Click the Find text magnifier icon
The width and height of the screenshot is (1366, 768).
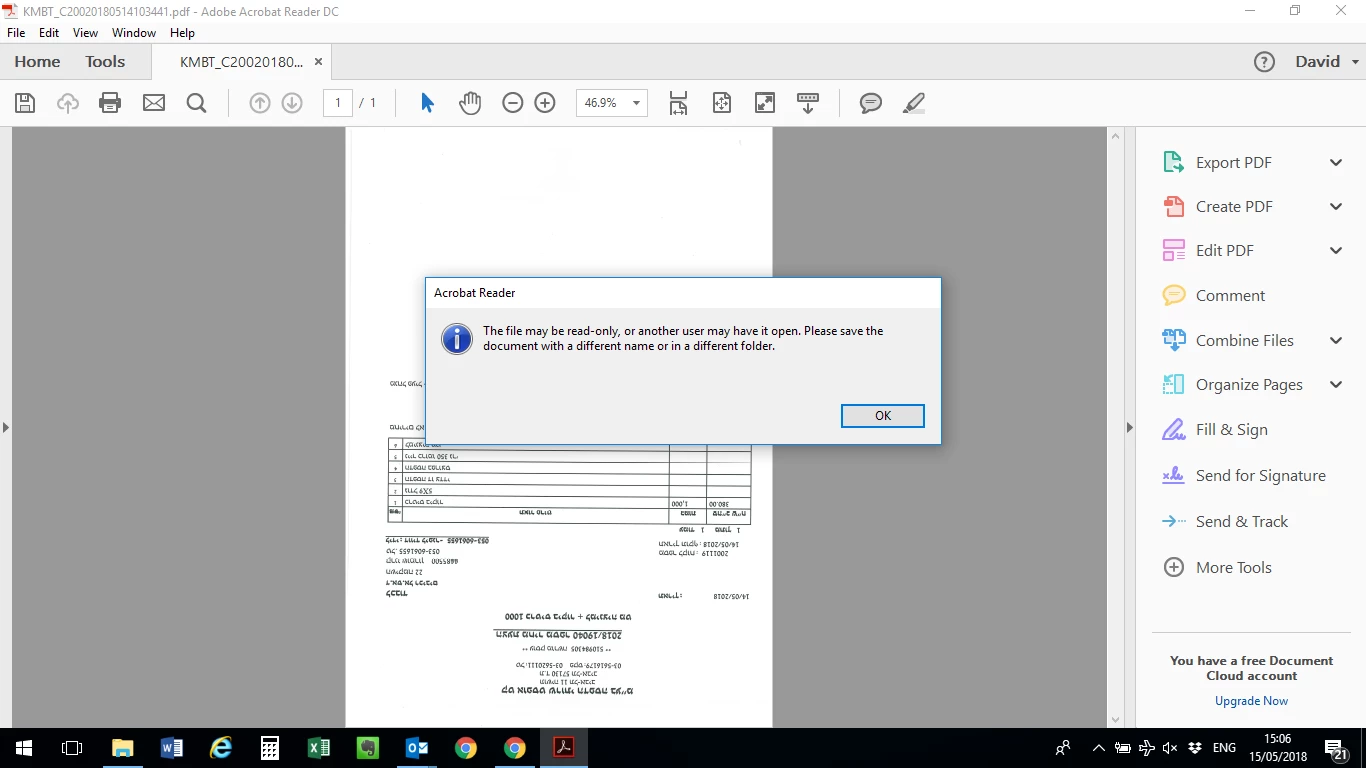click(x=196, y=103)
